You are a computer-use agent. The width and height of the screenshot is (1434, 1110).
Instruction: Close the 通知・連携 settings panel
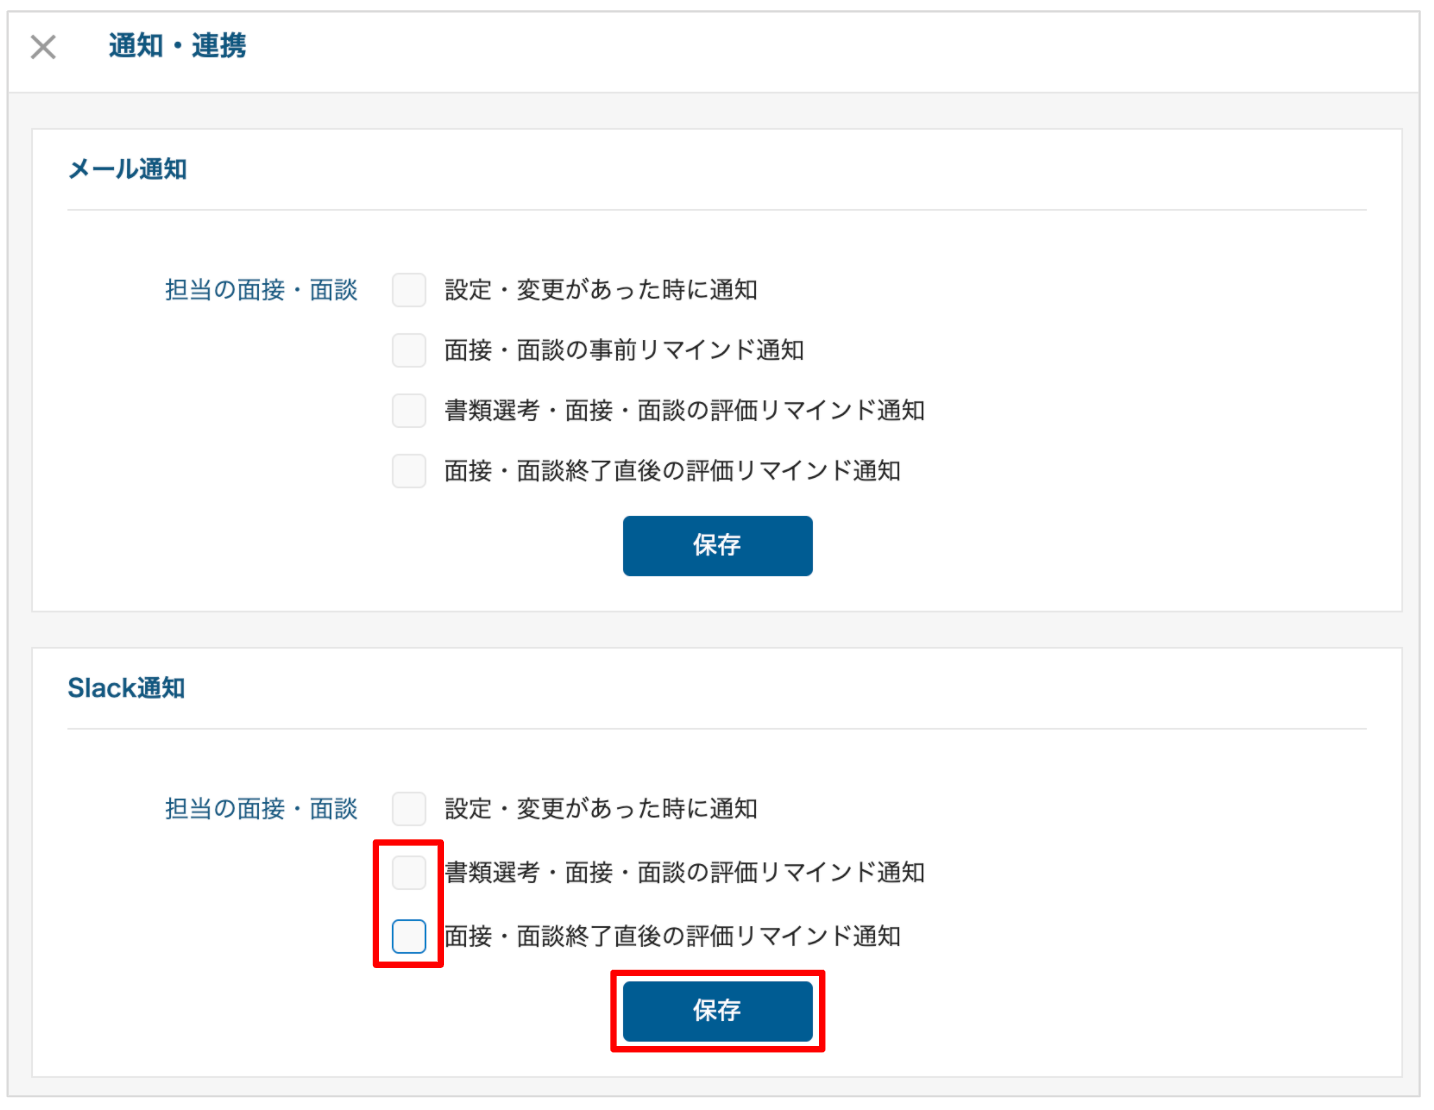coord(43,46)
